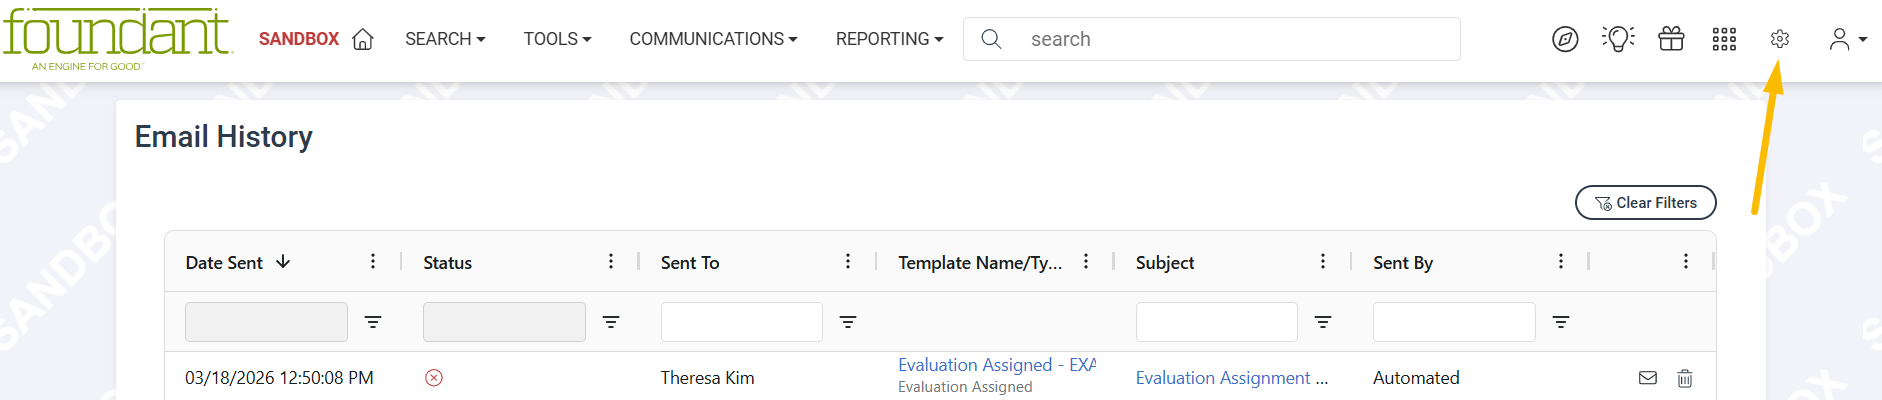Click the Foundant logo
1882x400 pixels.
point(117,38)
